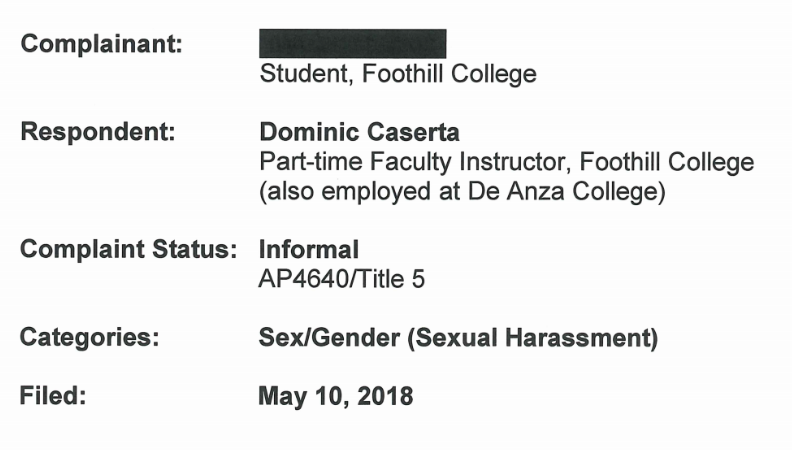Select the 'Sex/Gender' category word
792x450 pixels.
coord(329,337)
